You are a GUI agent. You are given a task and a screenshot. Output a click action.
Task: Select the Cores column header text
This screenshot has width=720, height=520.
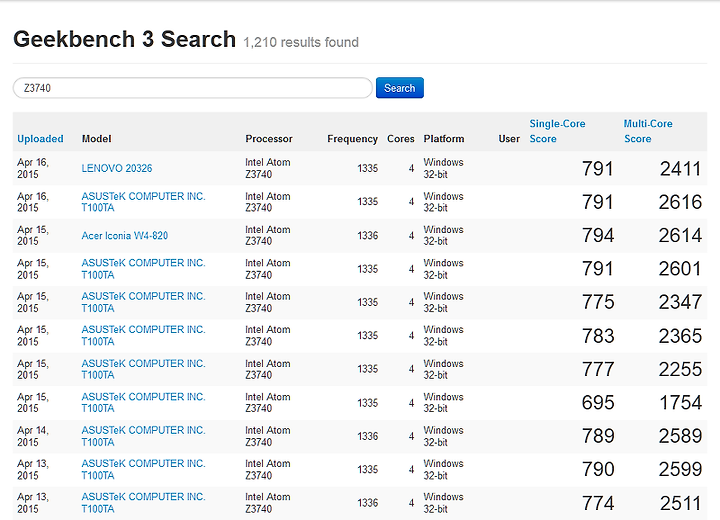(x=400, y=139)
